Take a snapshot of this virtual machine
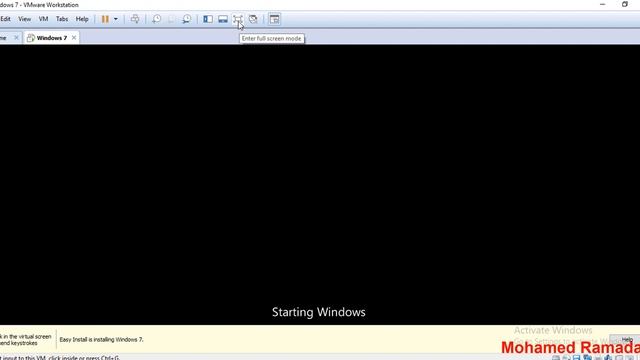640x360 pixels. [x=156, y=19]
